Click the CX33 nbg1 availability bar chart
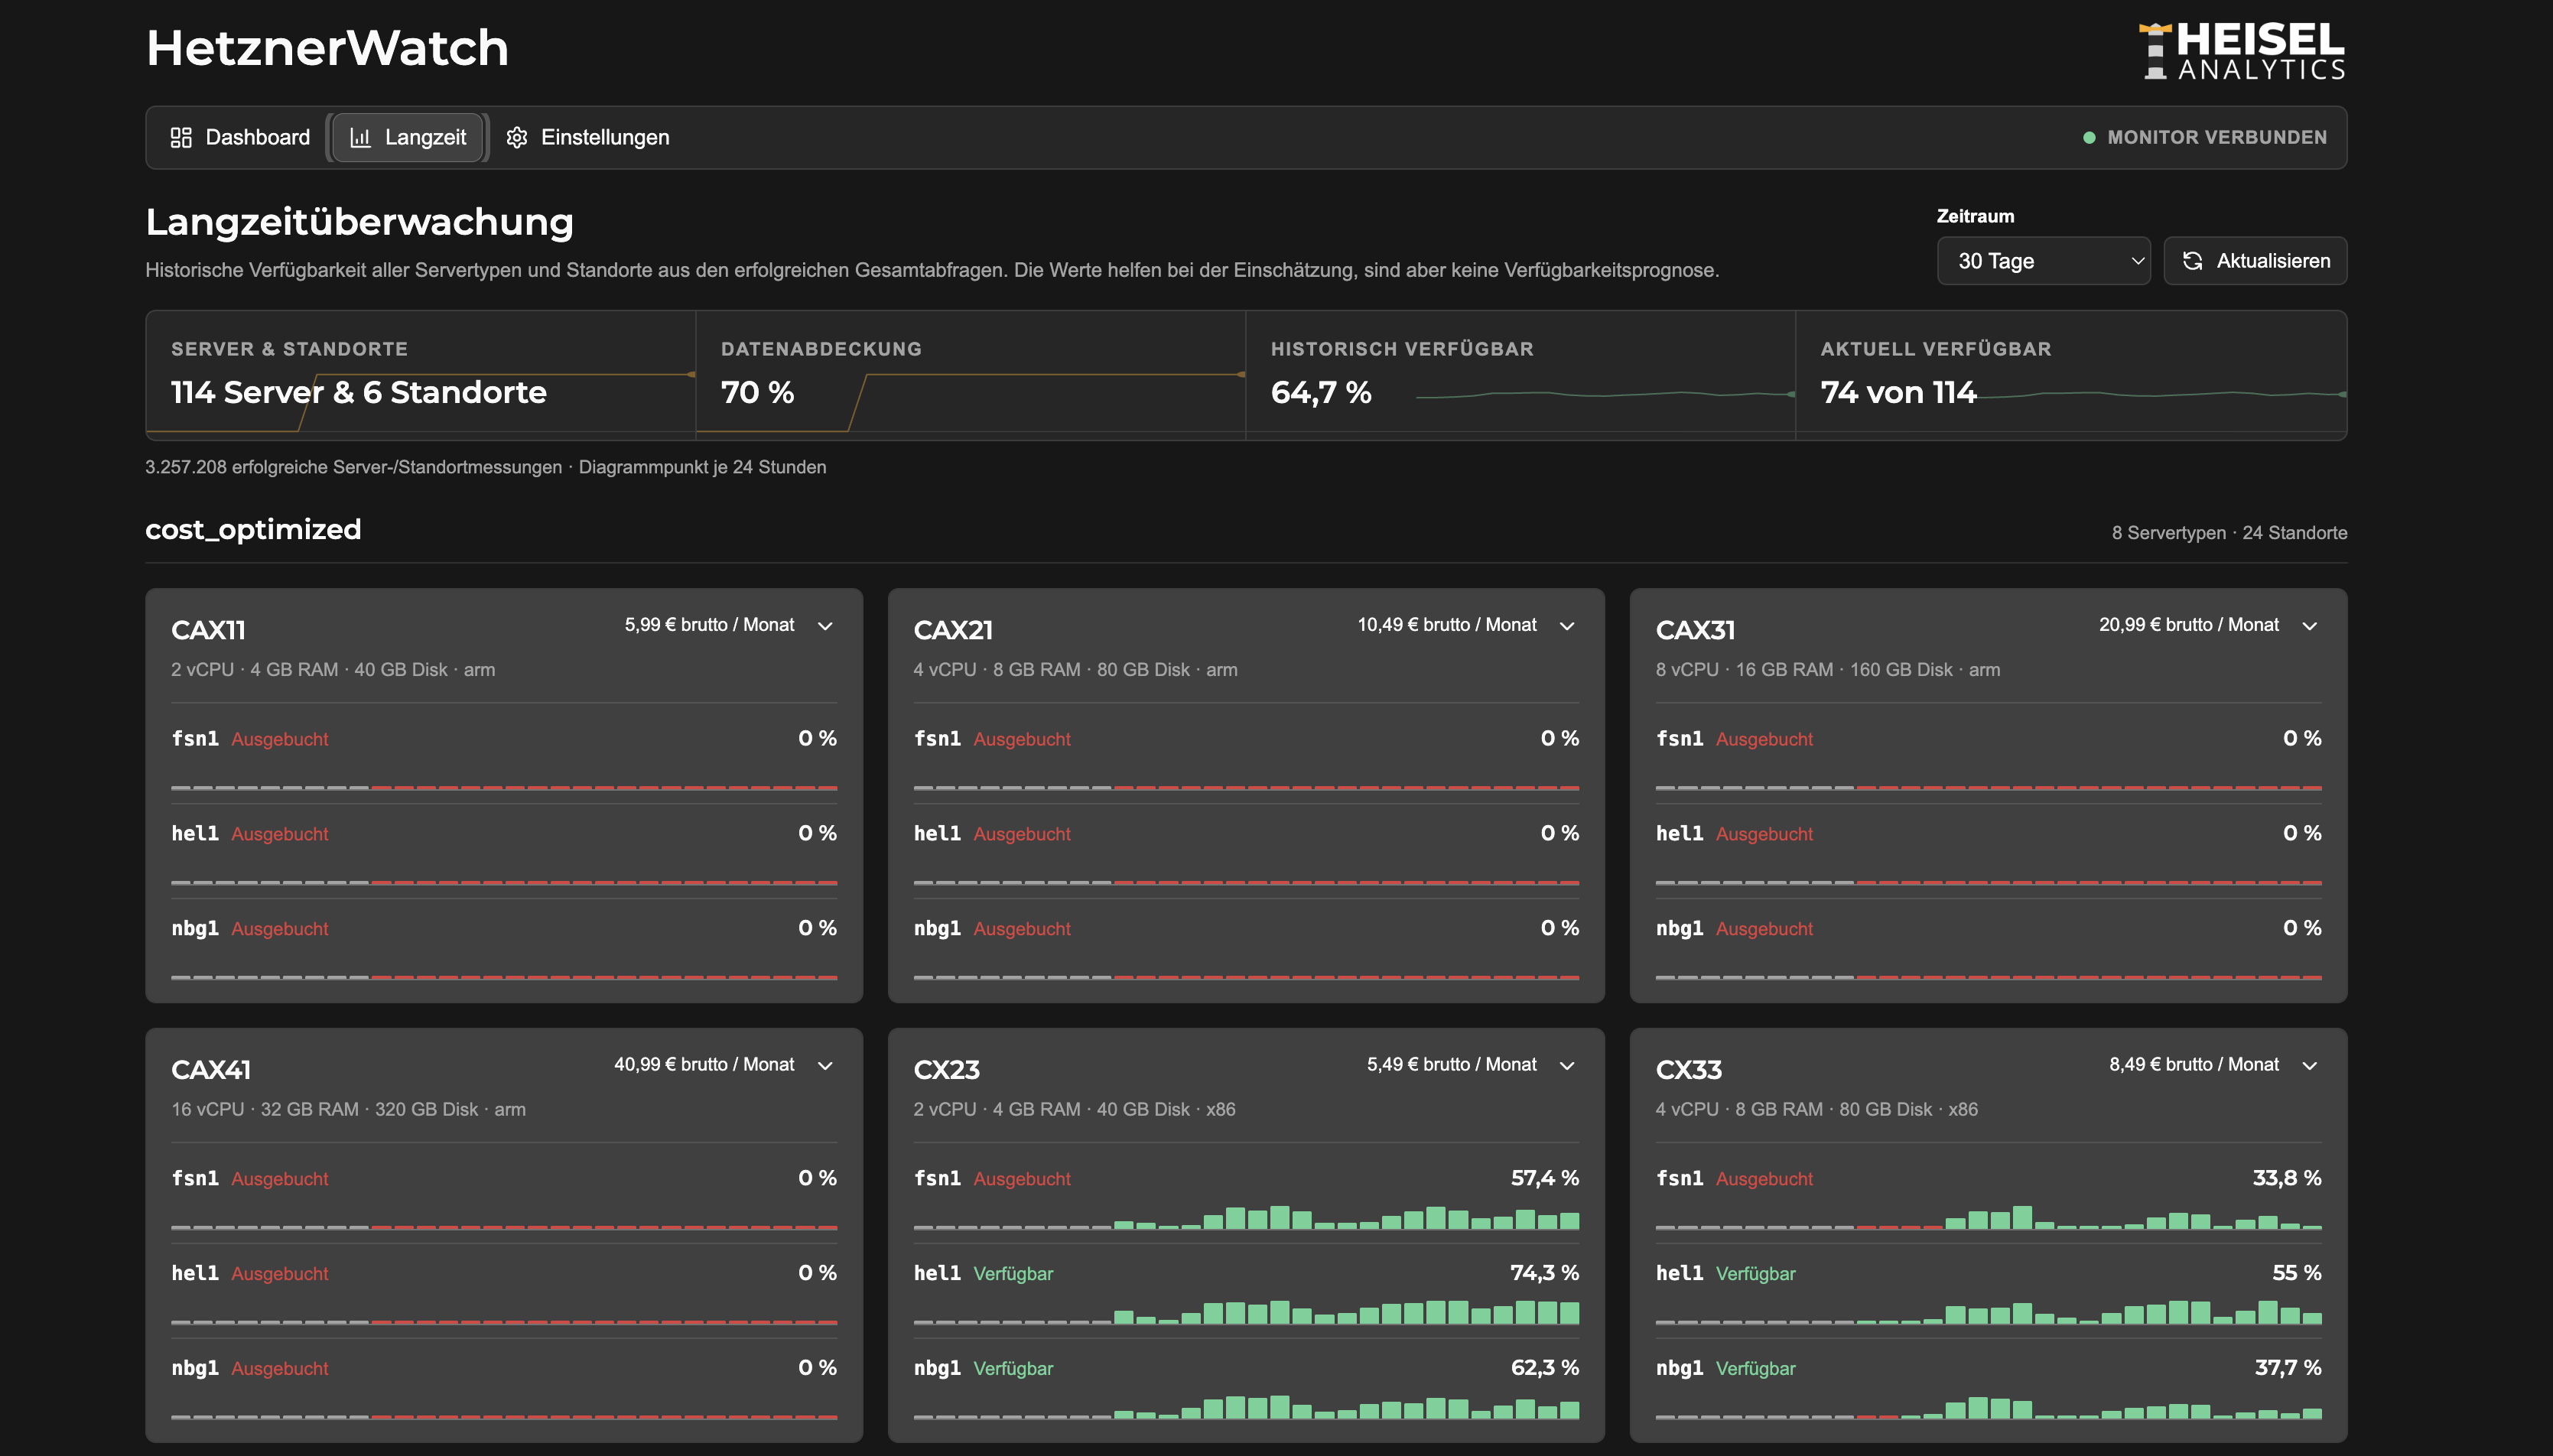Viewport: 2553px width, 1456px height. tap(1988, 1407)
